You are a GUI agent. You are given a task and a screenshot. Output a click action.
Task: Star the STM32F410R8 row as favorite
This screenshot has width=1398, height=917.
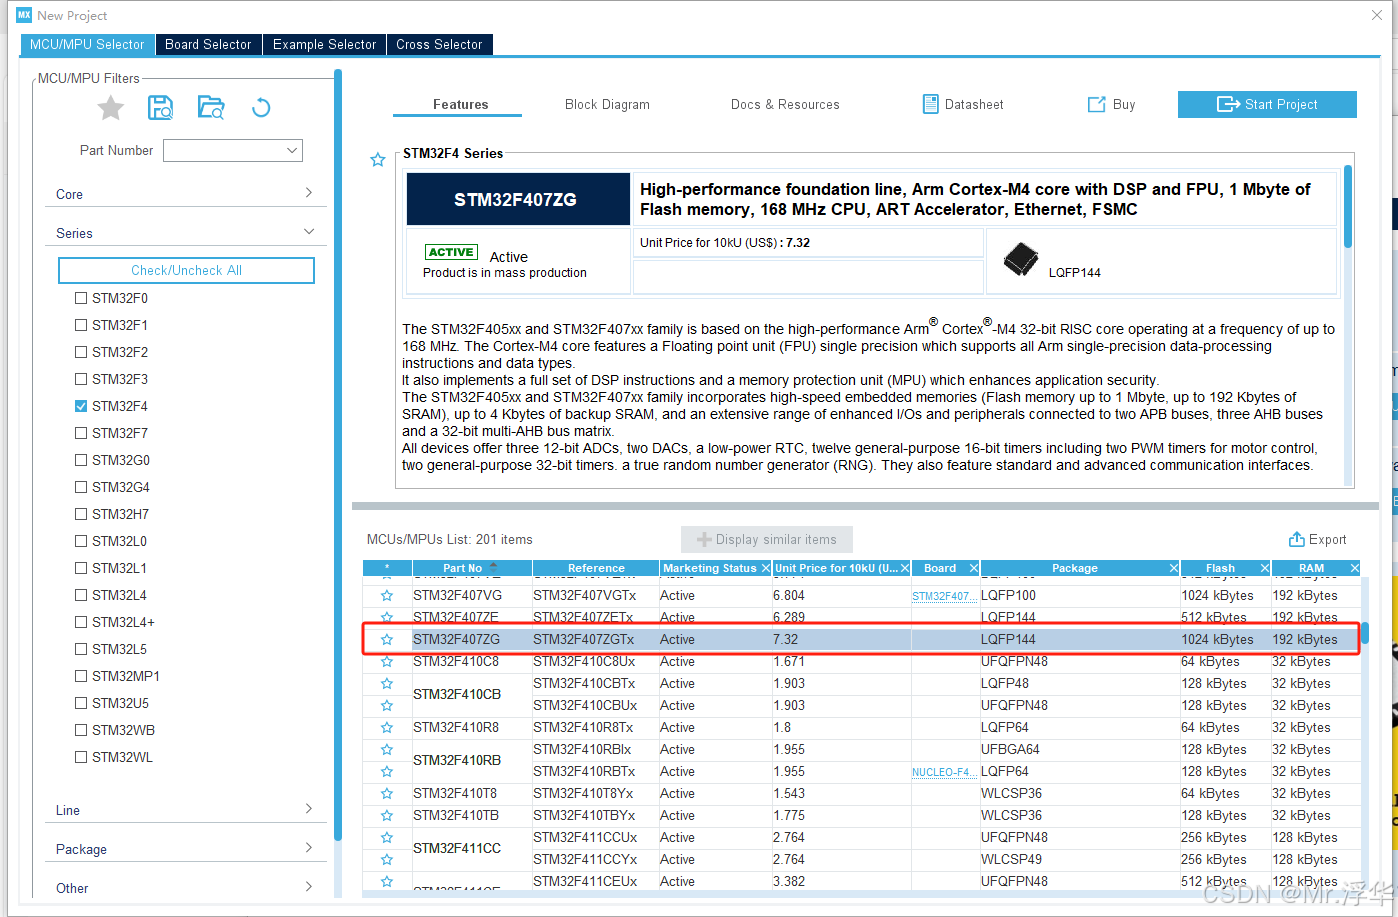click(x=387, y=728)
